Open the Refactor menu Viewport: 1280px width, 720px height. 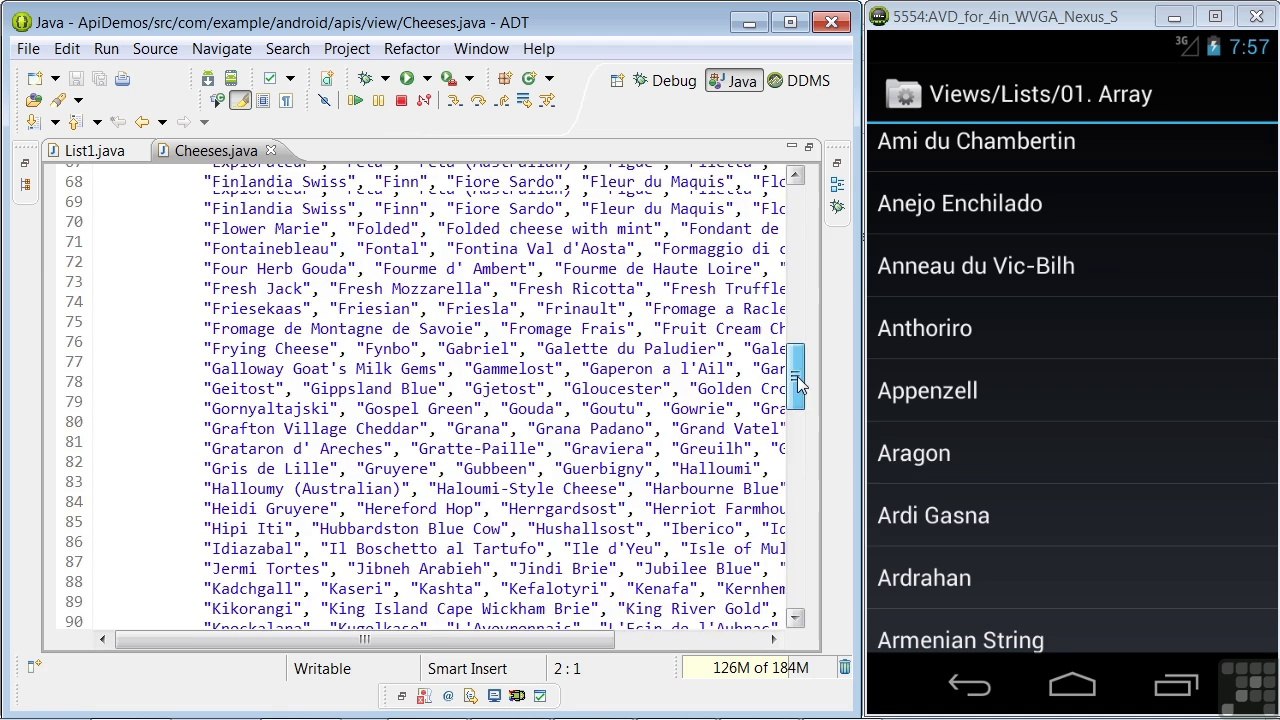(412, 48)
